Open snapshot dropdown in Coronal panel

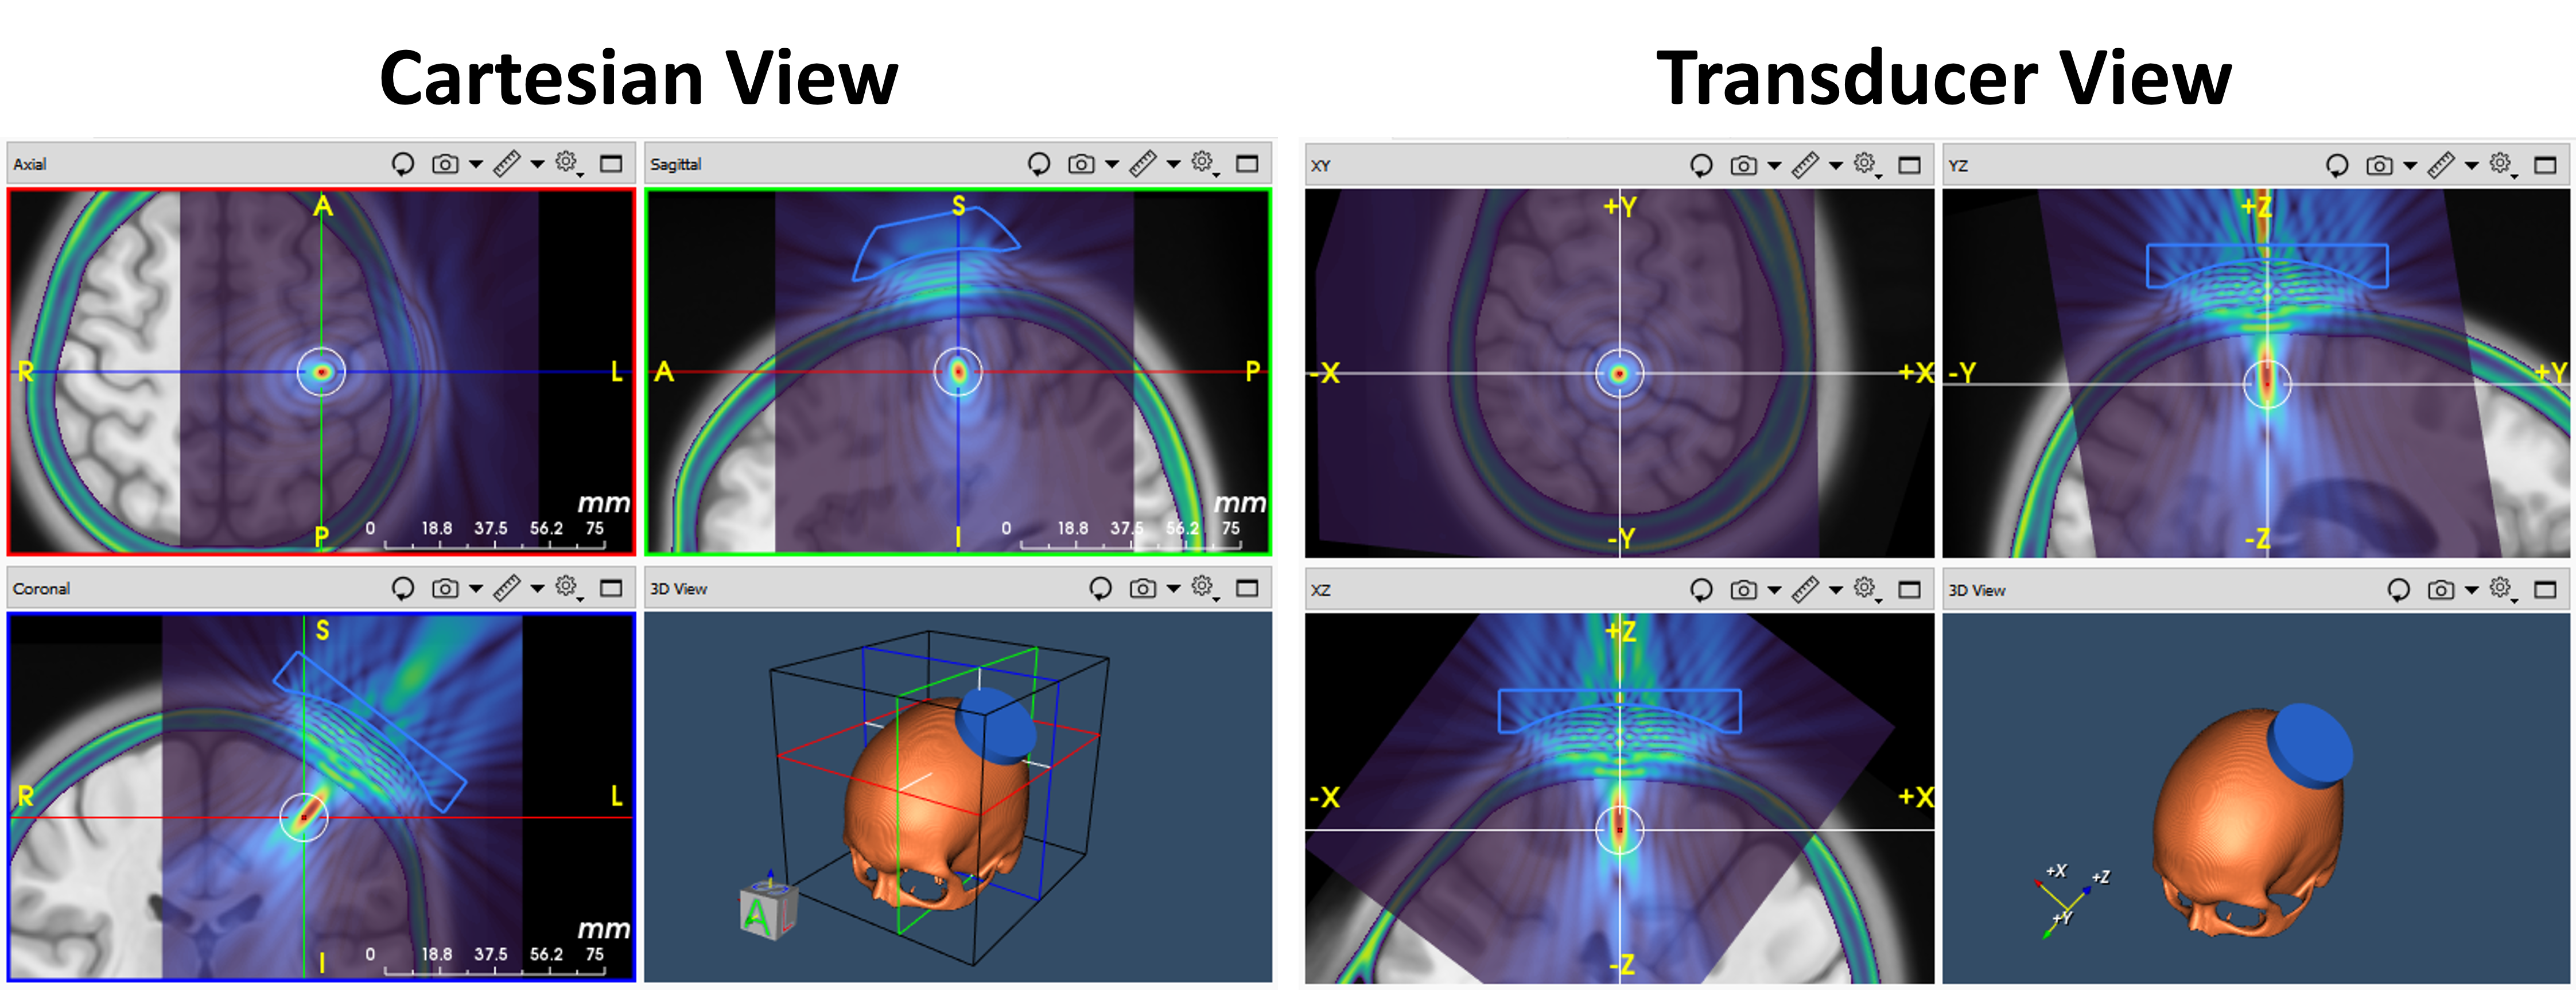point(476,589)
